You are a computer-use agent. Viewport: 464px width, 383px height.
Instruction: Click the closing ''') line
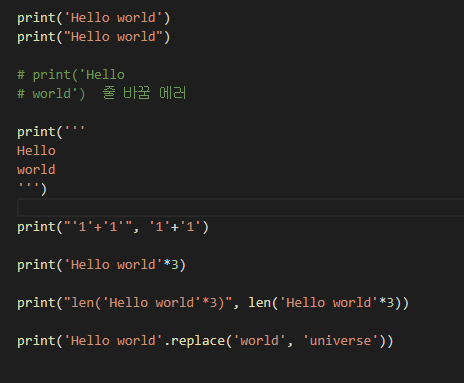32,189
